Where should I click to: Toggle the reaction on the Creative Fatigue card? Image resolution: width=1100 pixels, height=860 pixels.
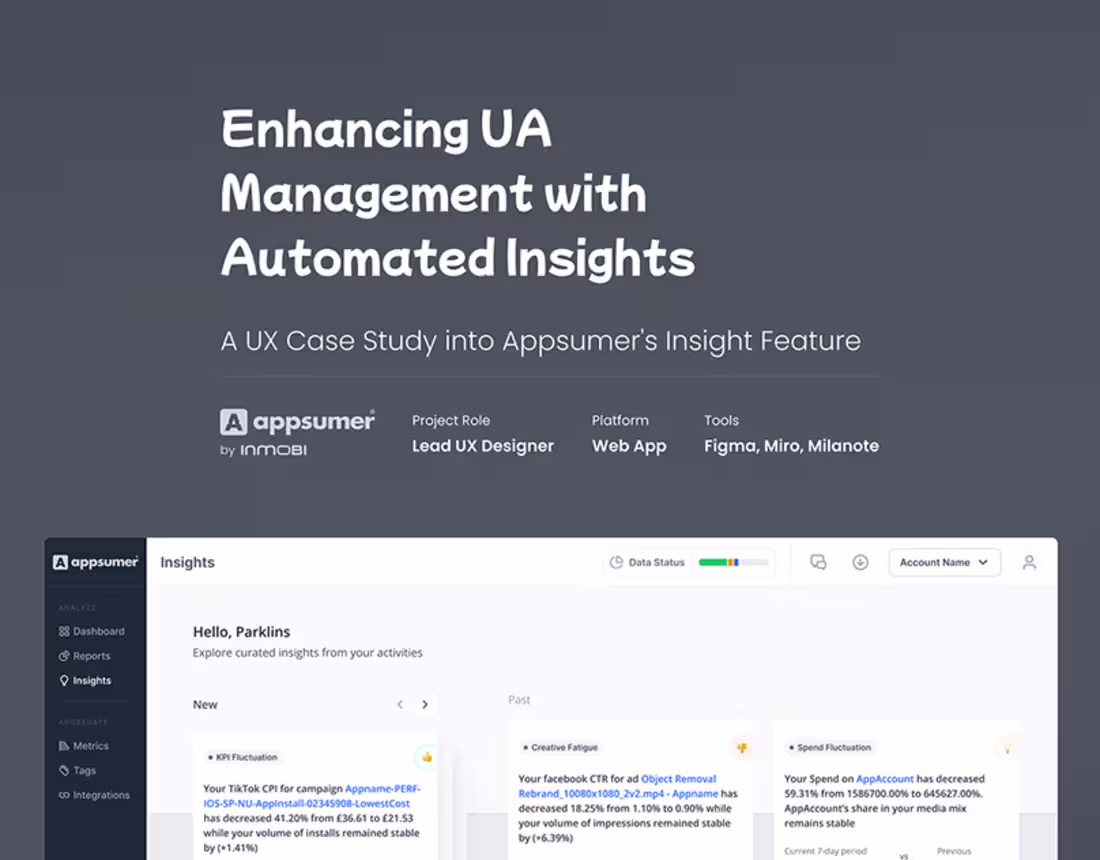point(742,748)
